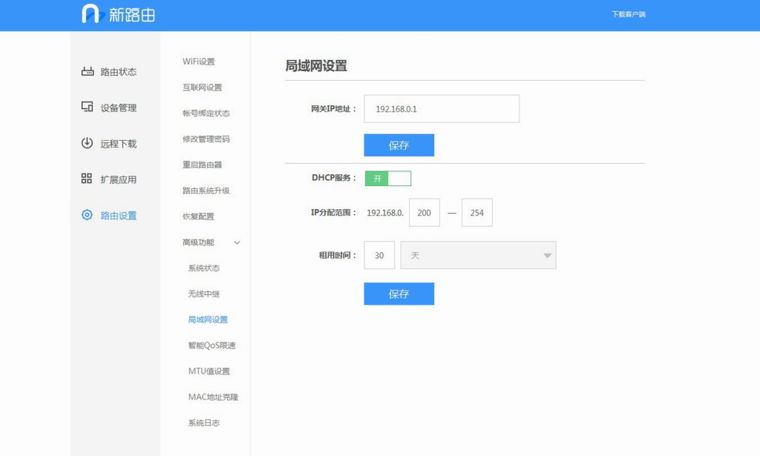This screenshot has width=760, height=456.
Task: Toggle the DHCP服务 switch off
Action: point(387,178)
